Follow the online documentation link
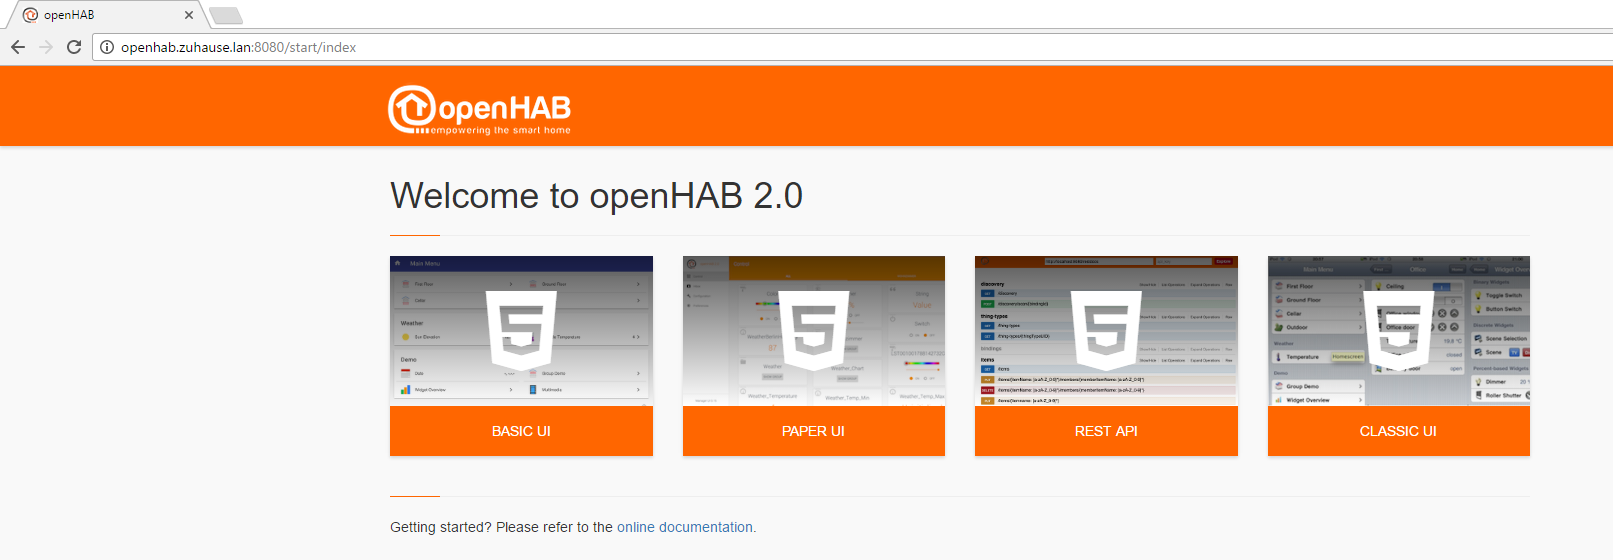 [x=685, y=527]
